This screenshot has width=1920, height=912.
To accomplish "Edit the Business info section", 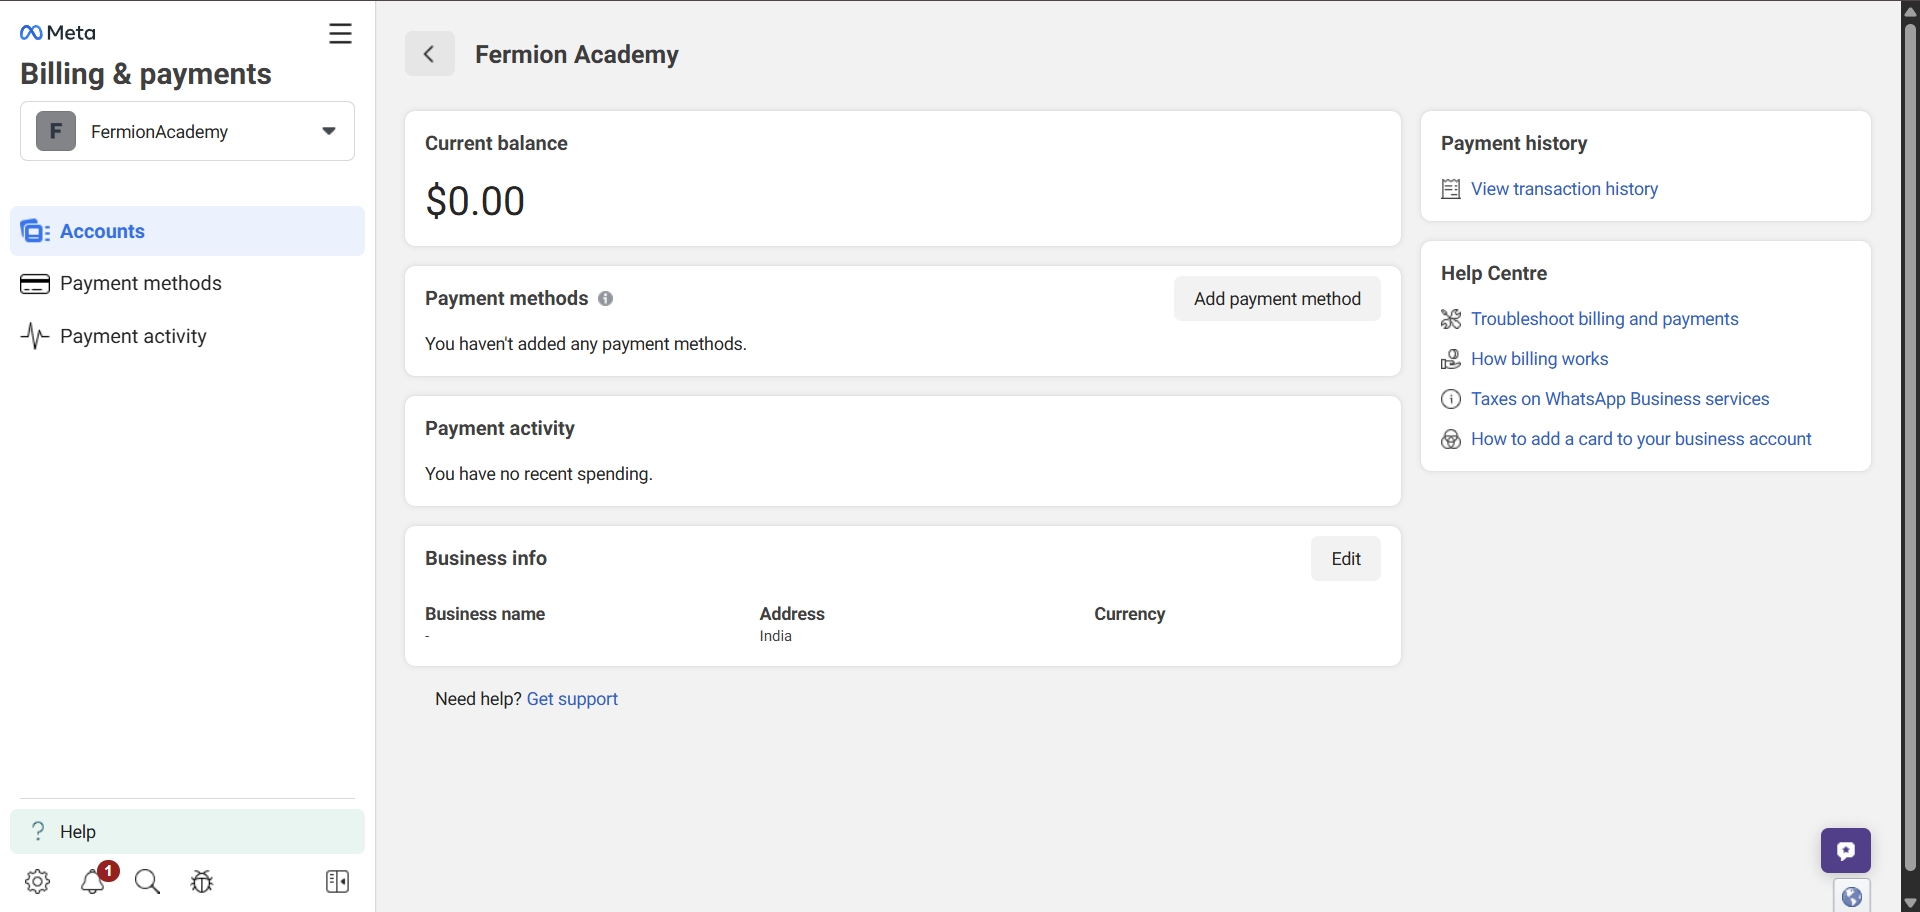I will pos(1345,559).
